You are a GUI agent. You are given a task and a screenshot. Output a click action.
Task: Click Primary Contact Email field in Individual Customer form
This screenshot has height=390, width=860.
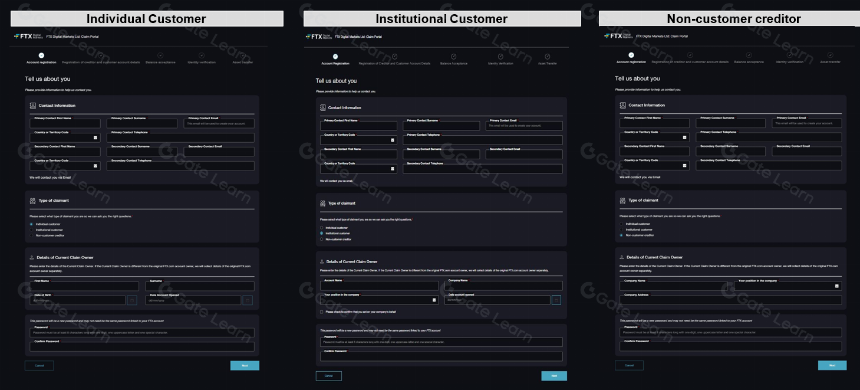[219, 123]
